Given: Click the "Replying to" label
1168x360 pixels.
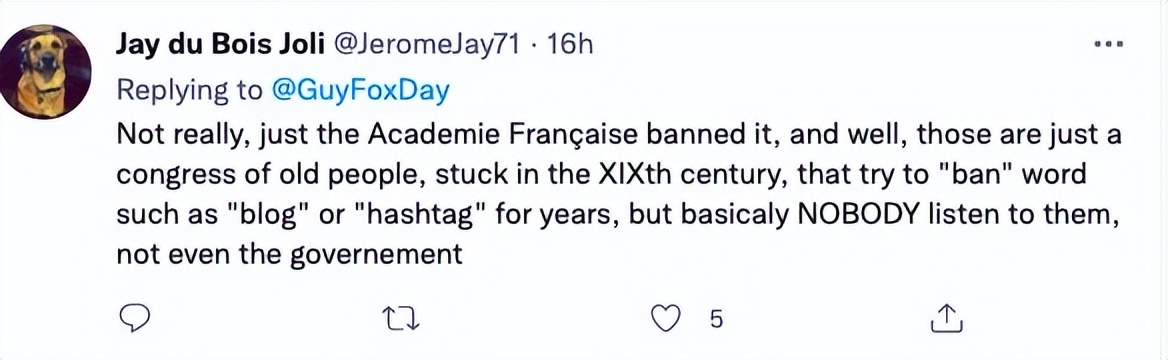Looking at the screenshot, I should tap(190, 91).
